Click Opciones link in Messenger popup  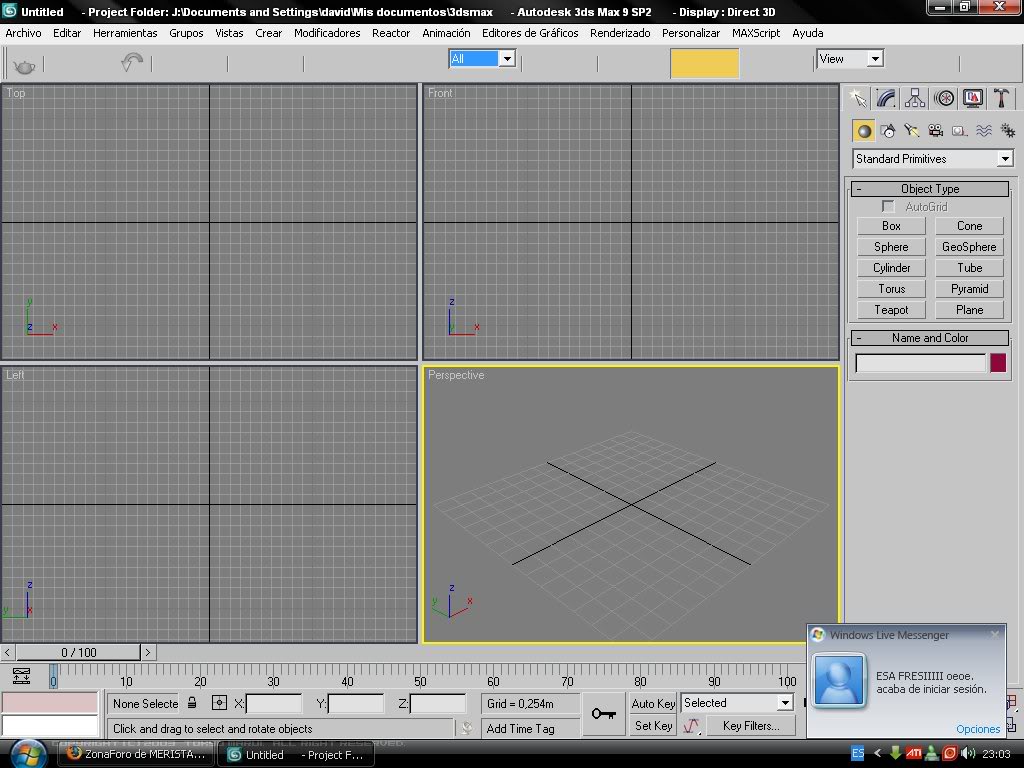tap(978, 729)
